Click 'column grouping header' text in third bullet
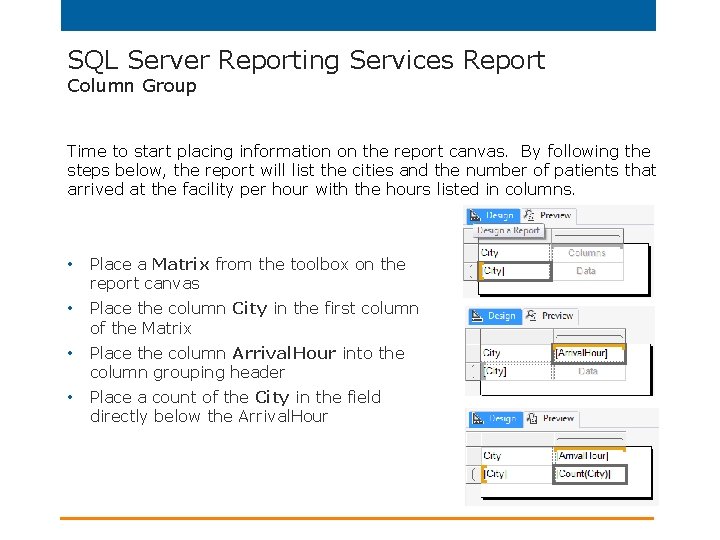 tap(187, 372)
